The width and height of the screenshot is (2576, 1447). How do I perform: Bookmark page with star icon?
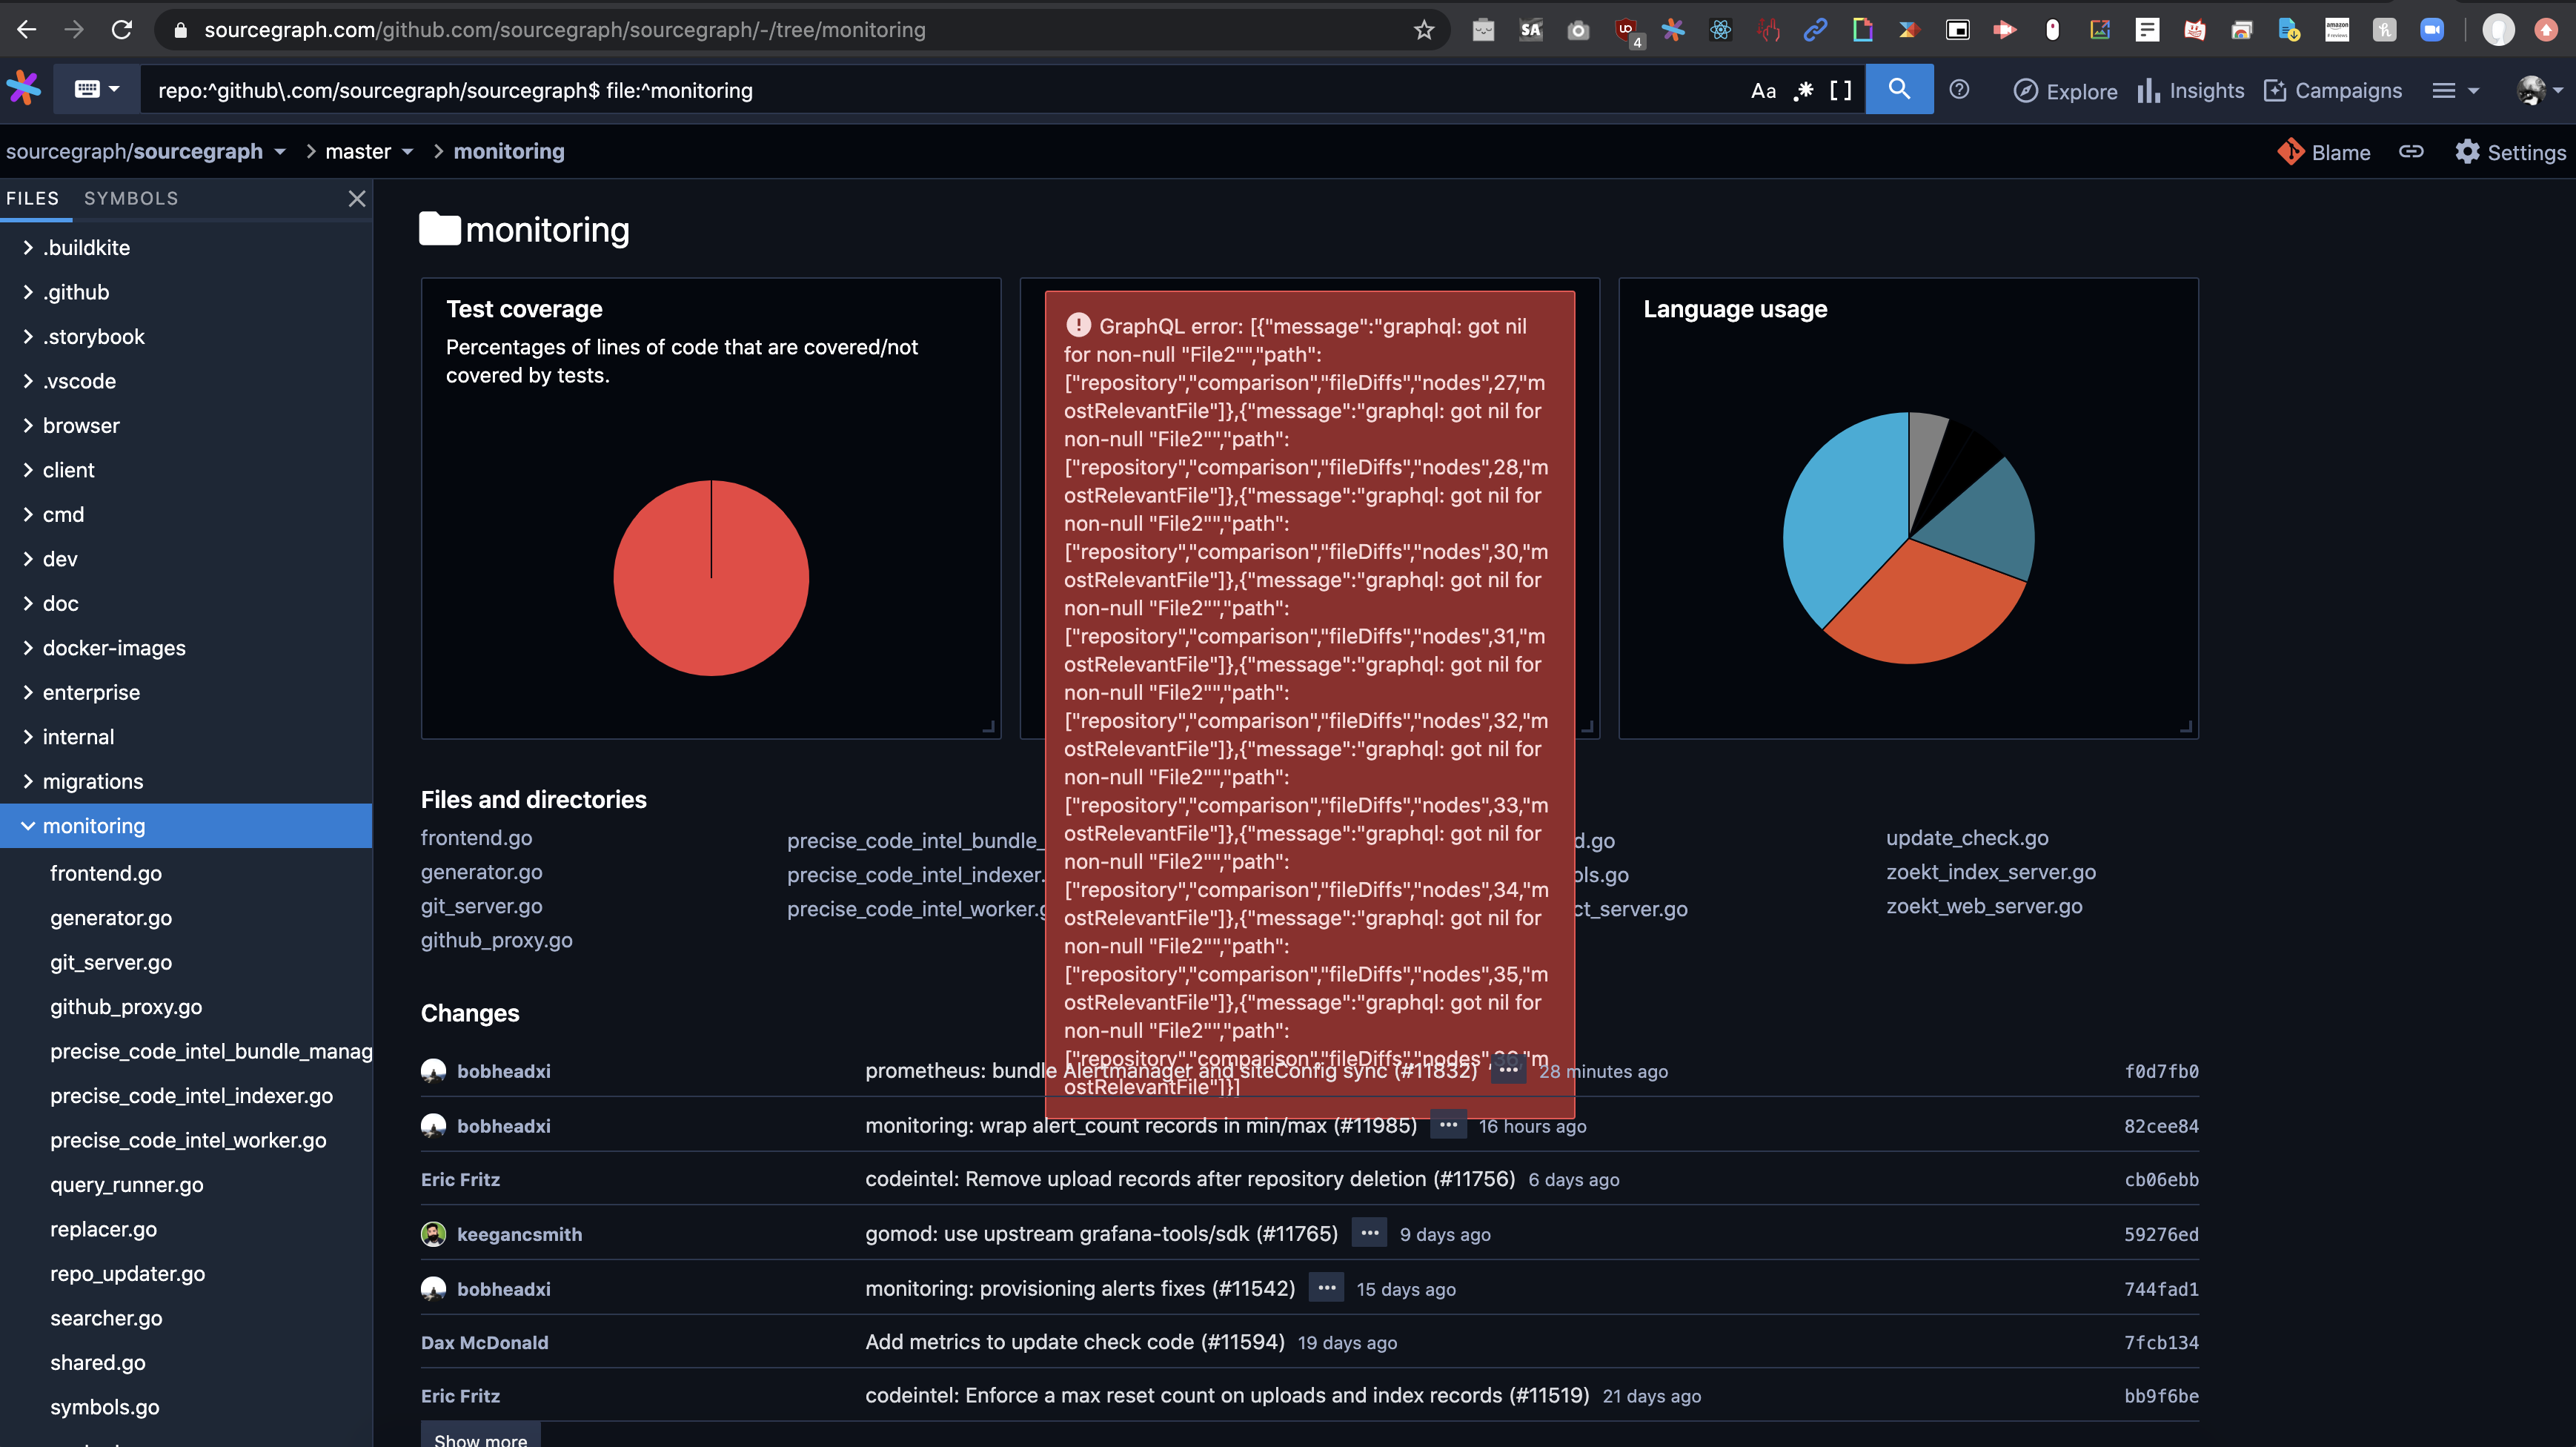pos(1424,30)
